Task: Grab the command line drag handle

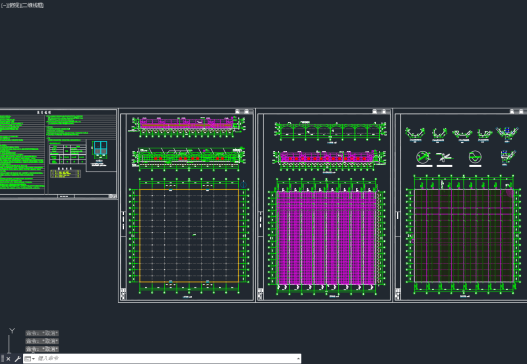Action: click(x=3, y=359)
